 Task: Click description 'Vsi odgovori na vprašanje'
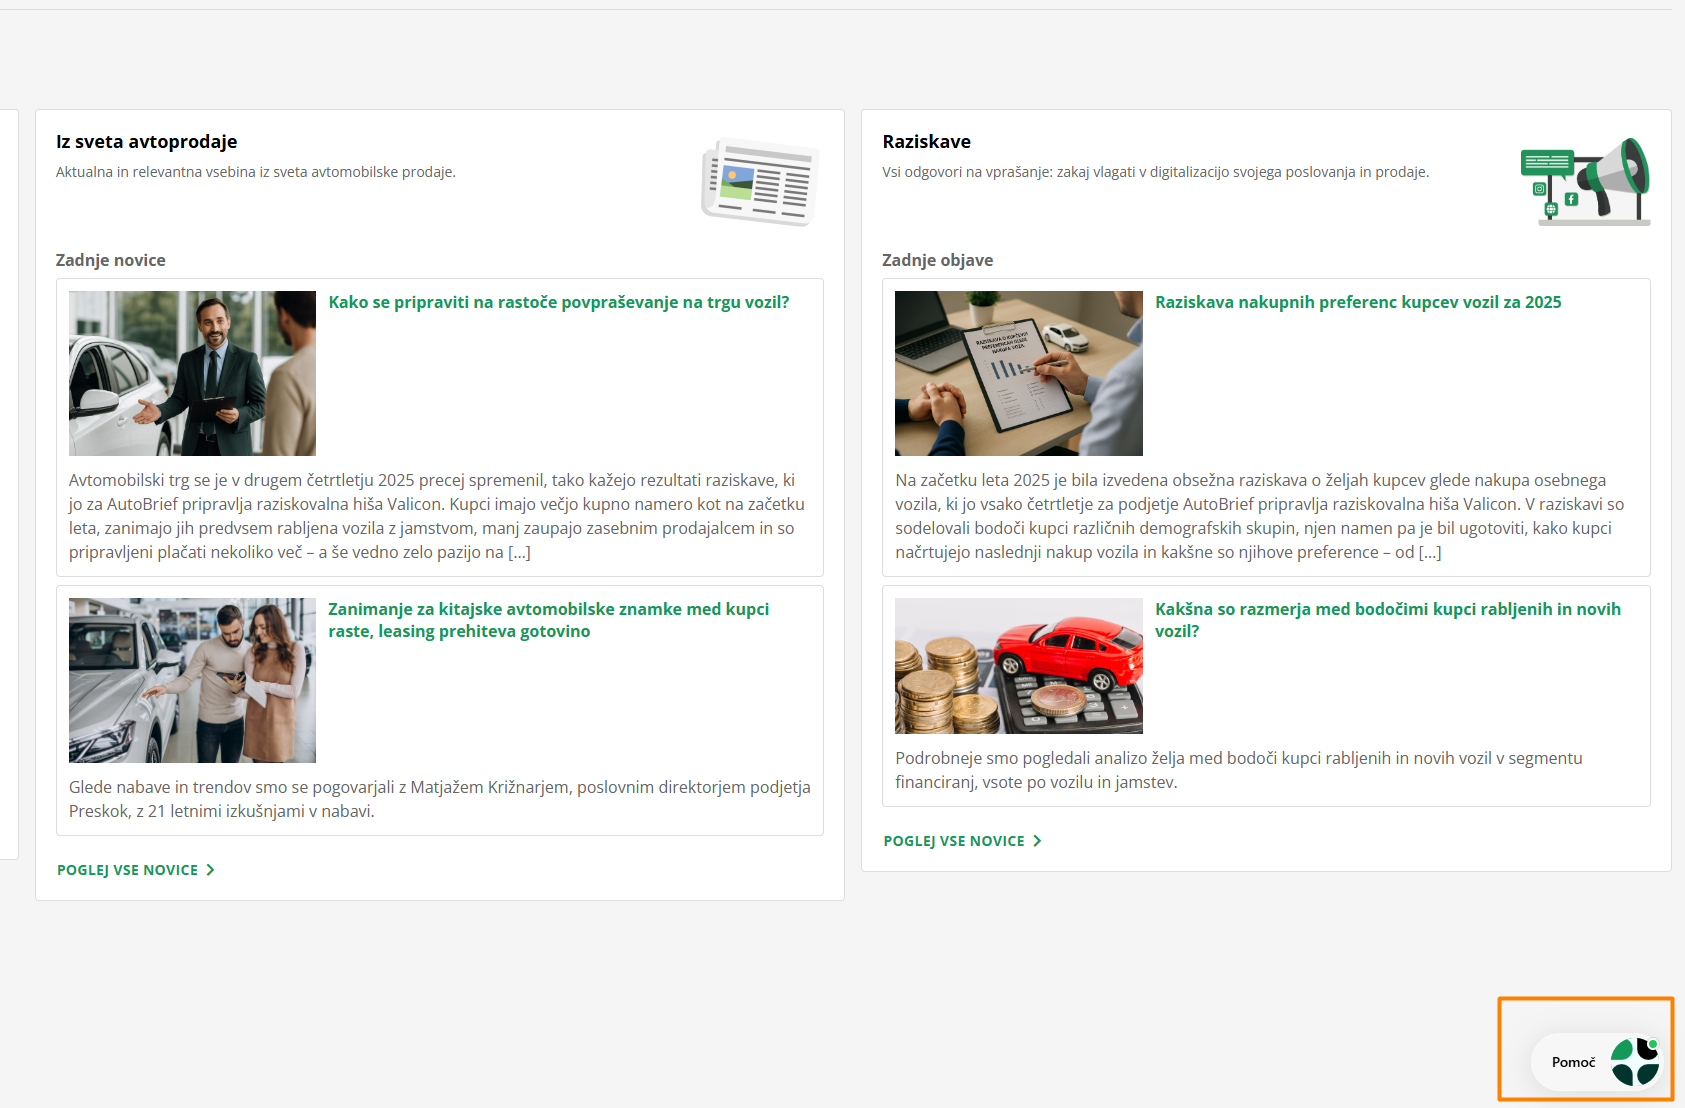point(1156,172)
